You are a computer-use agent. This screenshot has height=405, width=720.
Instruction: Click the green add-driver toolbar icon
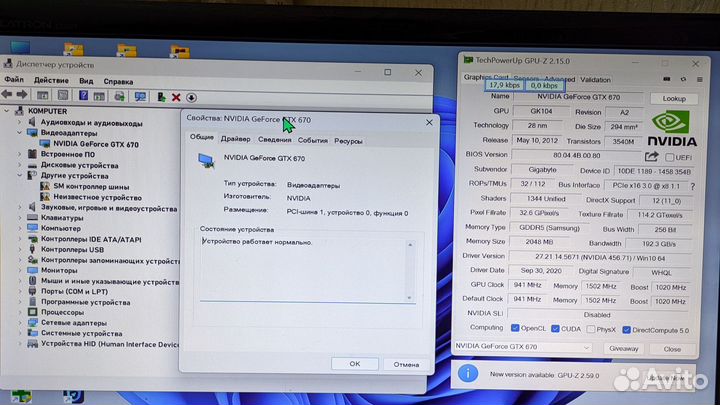click(x=161, y=97)
